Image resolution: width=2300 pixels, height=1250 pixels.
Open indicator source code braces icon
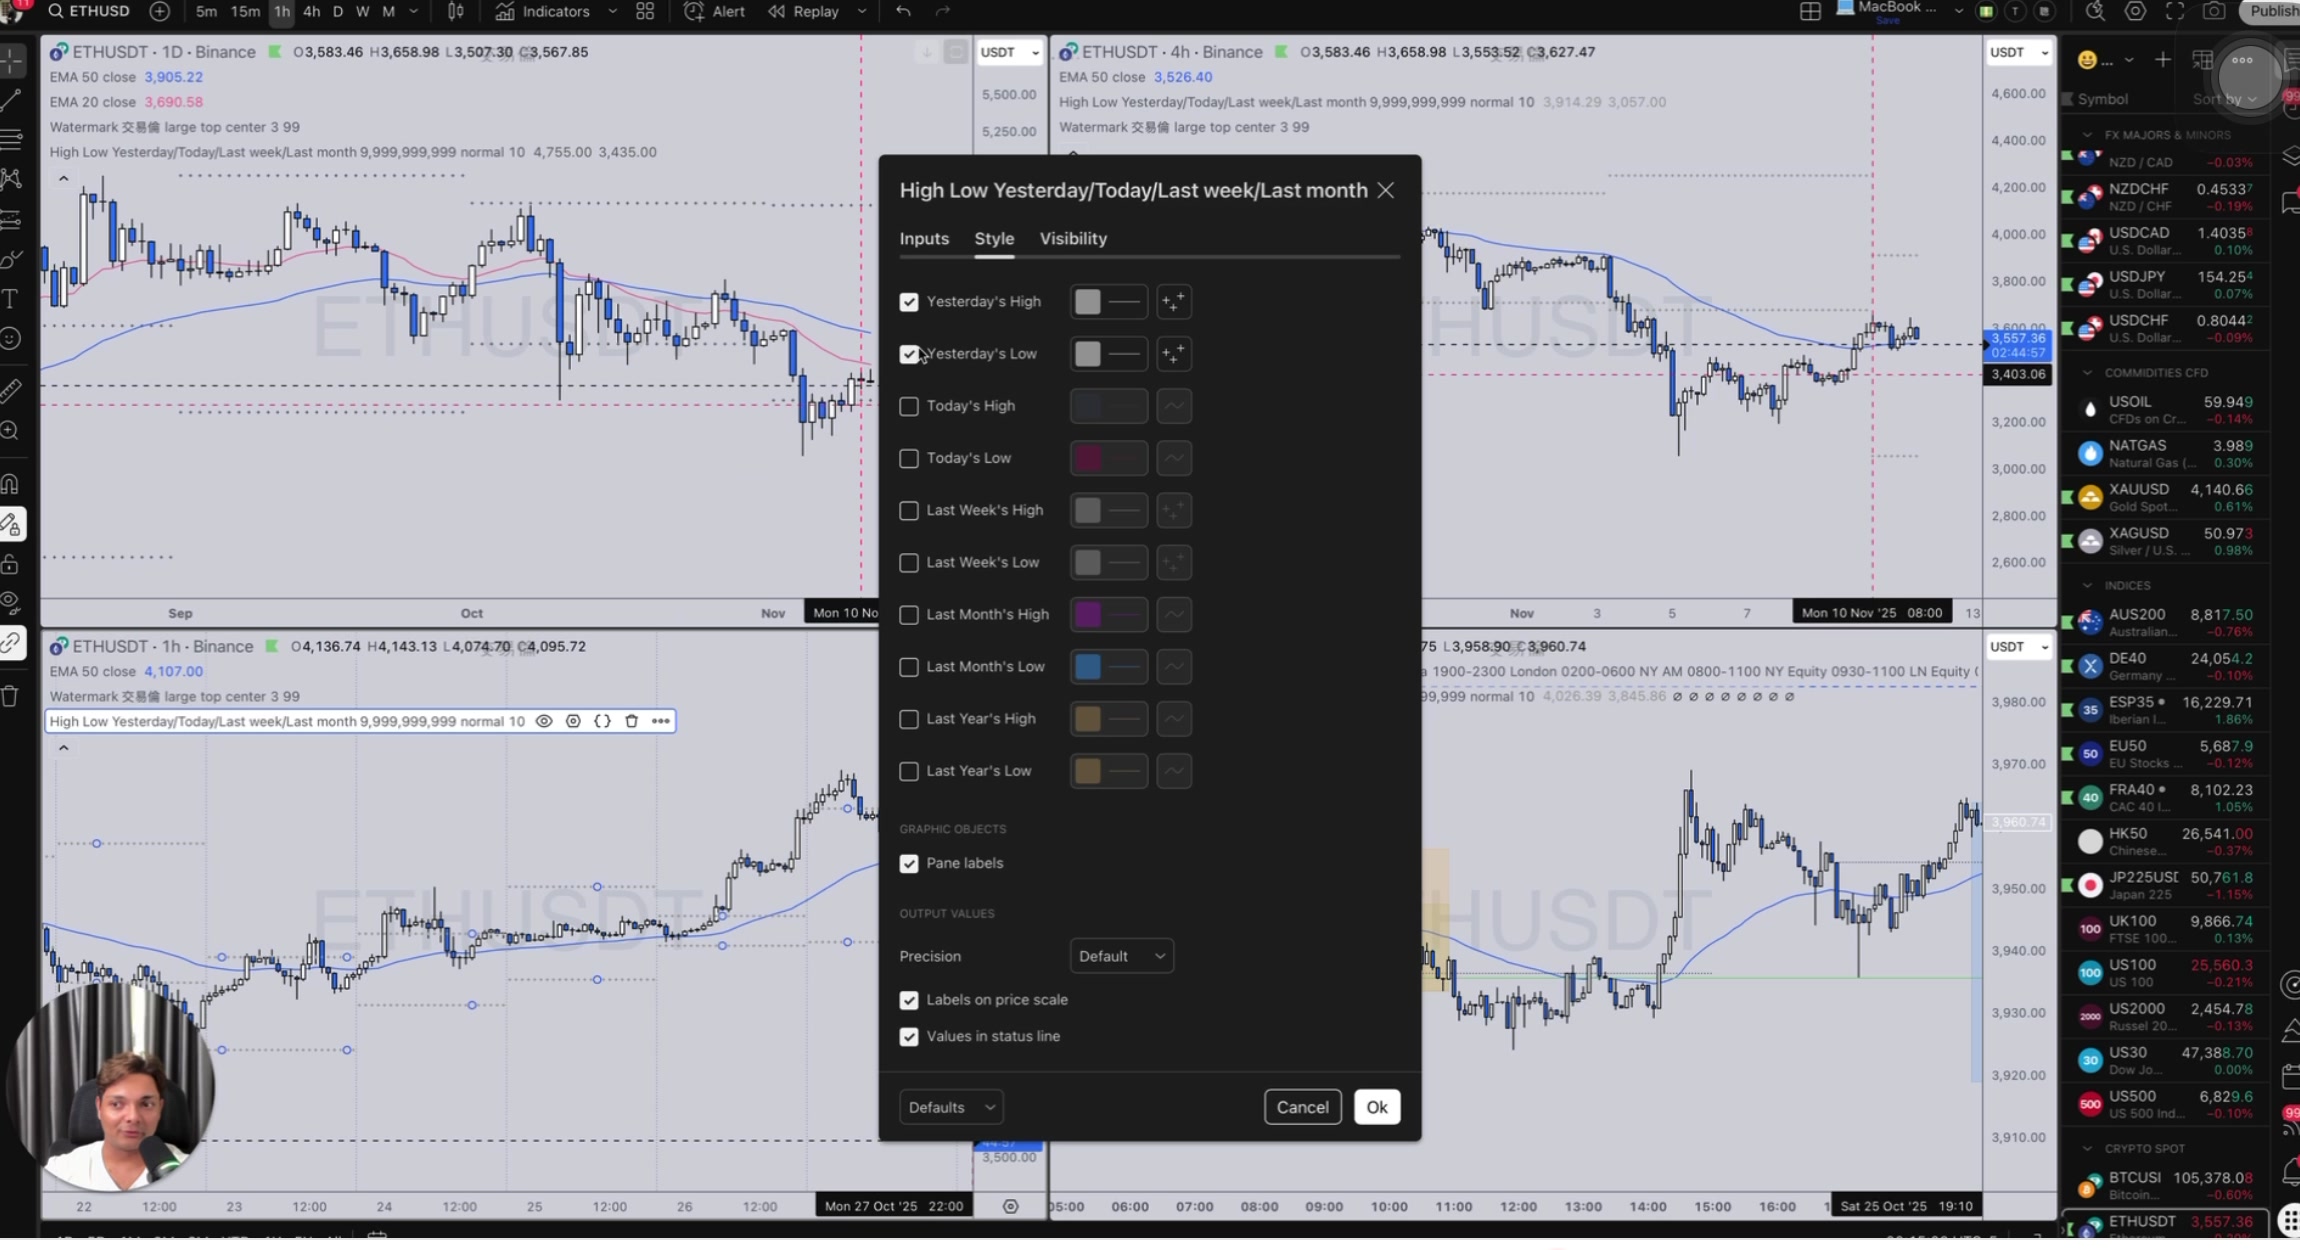click(602, 721)
